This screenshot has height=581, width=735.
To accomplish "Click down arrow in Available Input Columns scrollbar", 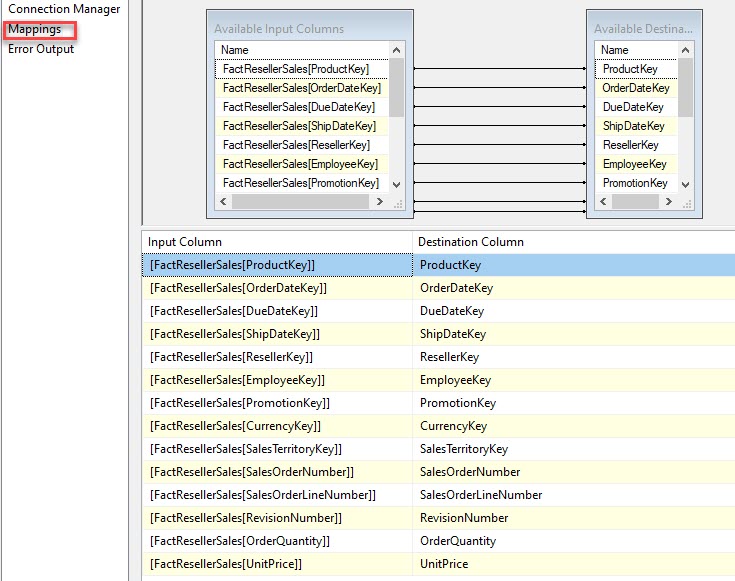I will click(x=396, y=184).
